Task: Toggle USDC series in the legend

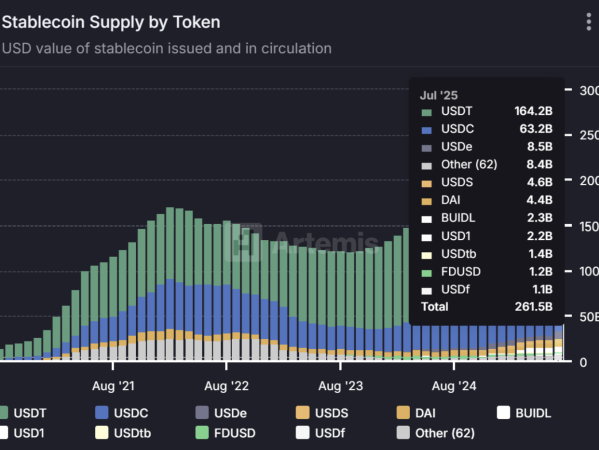Action: (x=121, y=413)
